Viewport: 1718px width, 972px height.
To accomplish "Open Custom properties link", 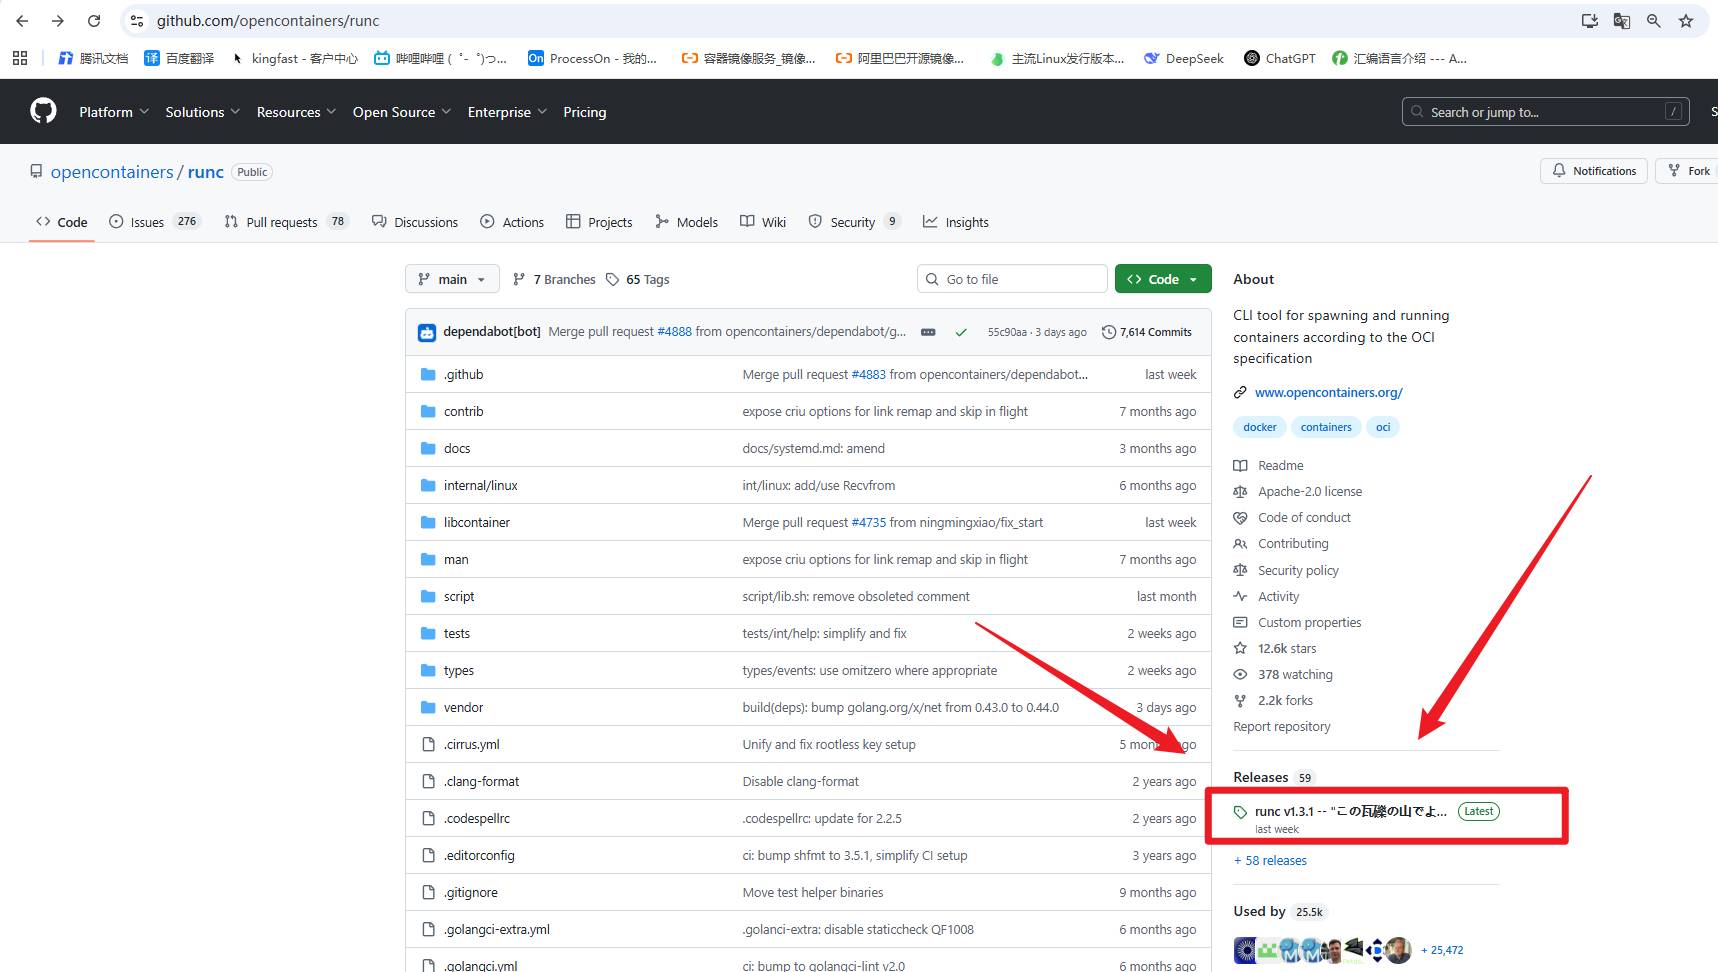I will pos(1309,622).
